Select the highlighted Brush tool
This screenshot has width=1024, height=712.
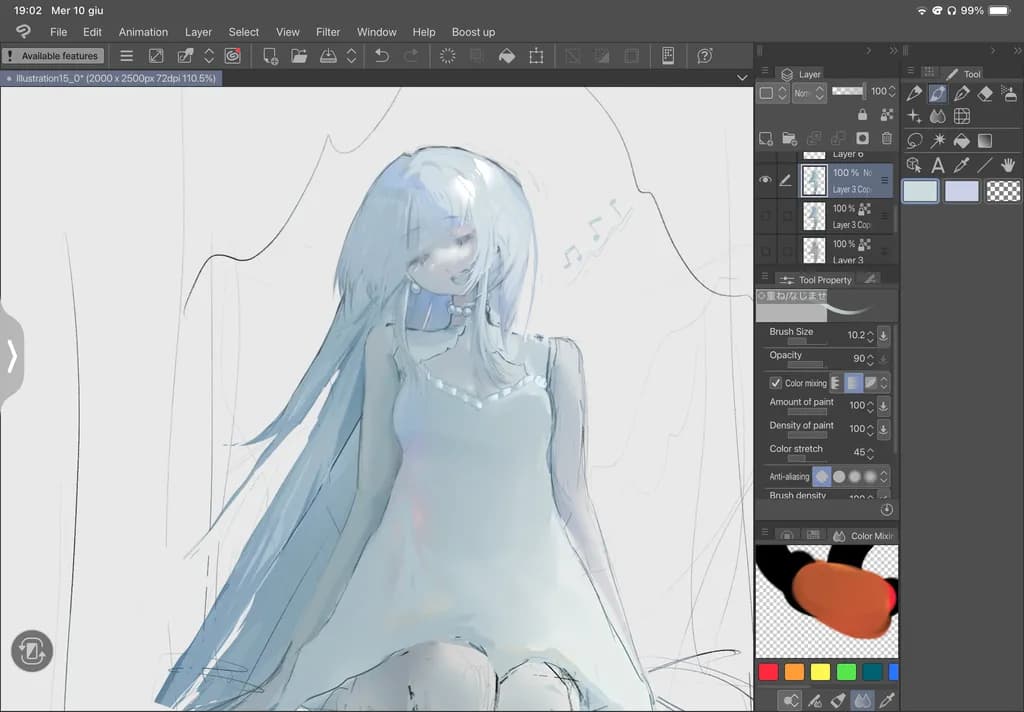pyautogui.click(x=937, y=94)
